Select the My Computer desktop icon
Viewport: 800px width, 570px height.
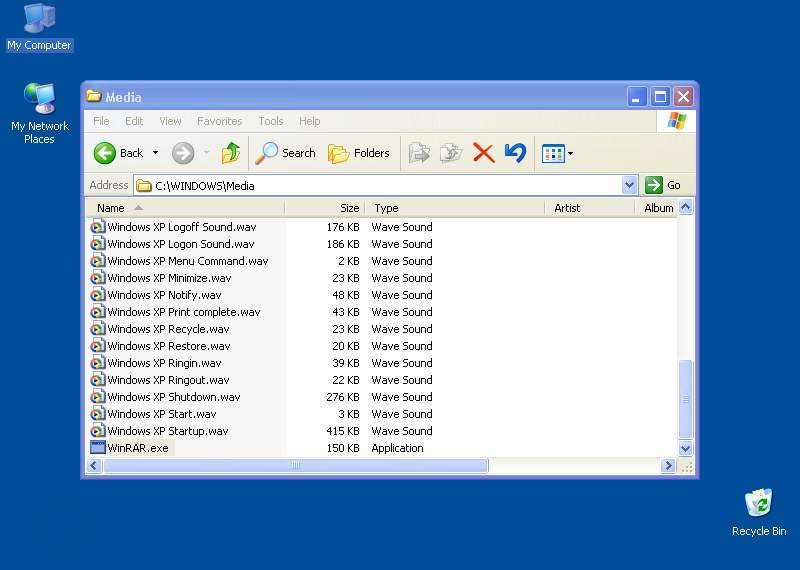39,28
